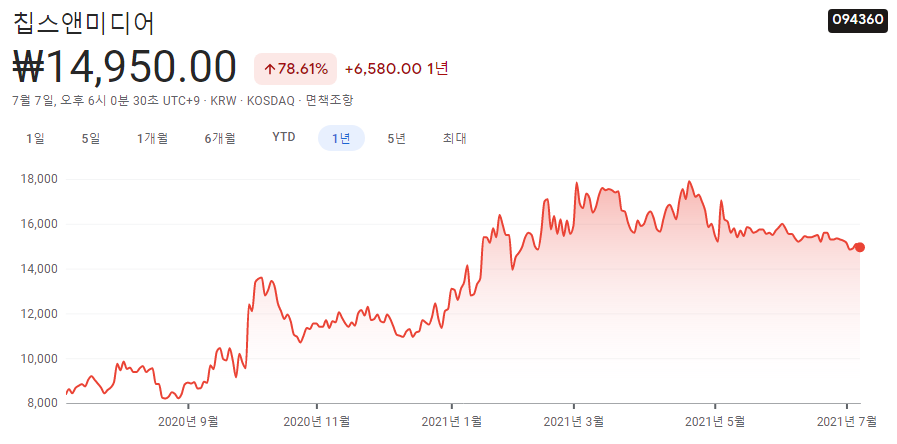Click the 2020년 9월 axis label
897x444 pixels.
tap(188, 422)
